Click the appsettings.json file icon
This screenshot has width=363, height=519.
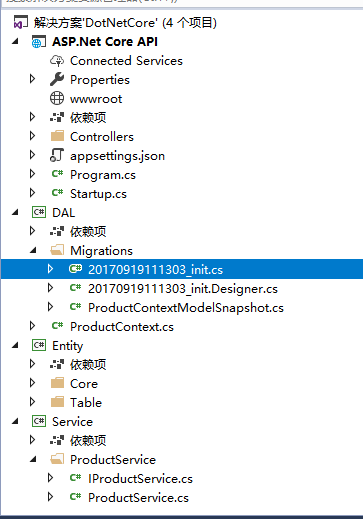(x=57, y=155)
